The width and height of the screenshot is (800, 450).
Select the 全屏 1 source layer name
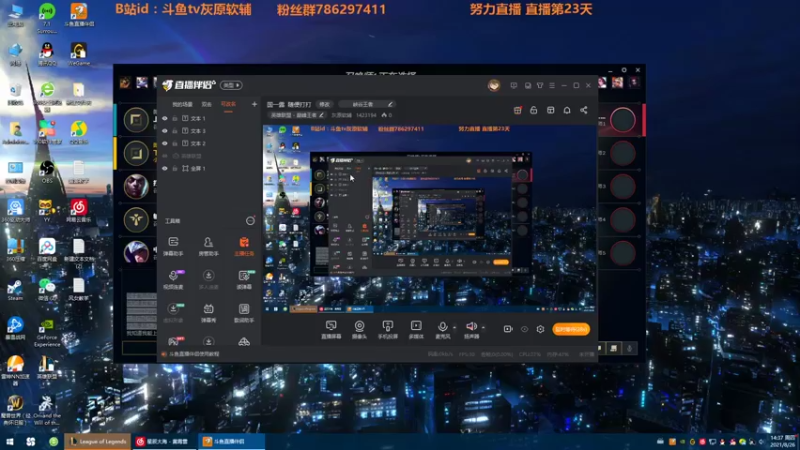pyautogui.click(x=197, y=168)
